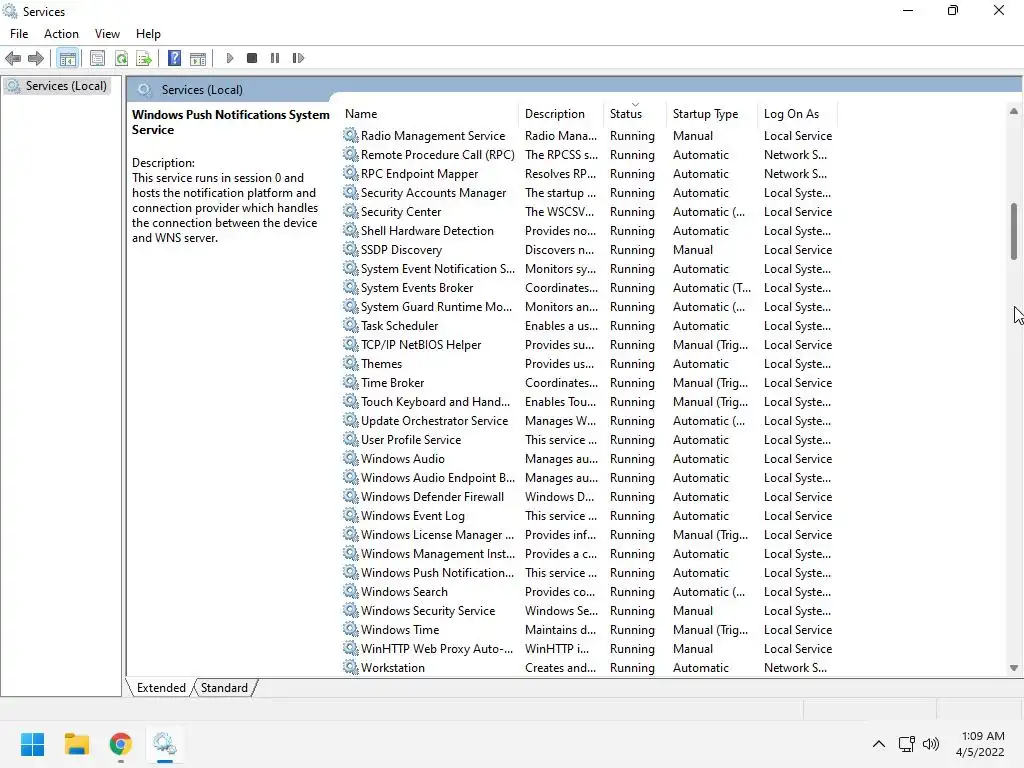Viewport: 1024px width, 768px height.
Task: Switch to the Standard tab
Action: click(x=224, y=688)
